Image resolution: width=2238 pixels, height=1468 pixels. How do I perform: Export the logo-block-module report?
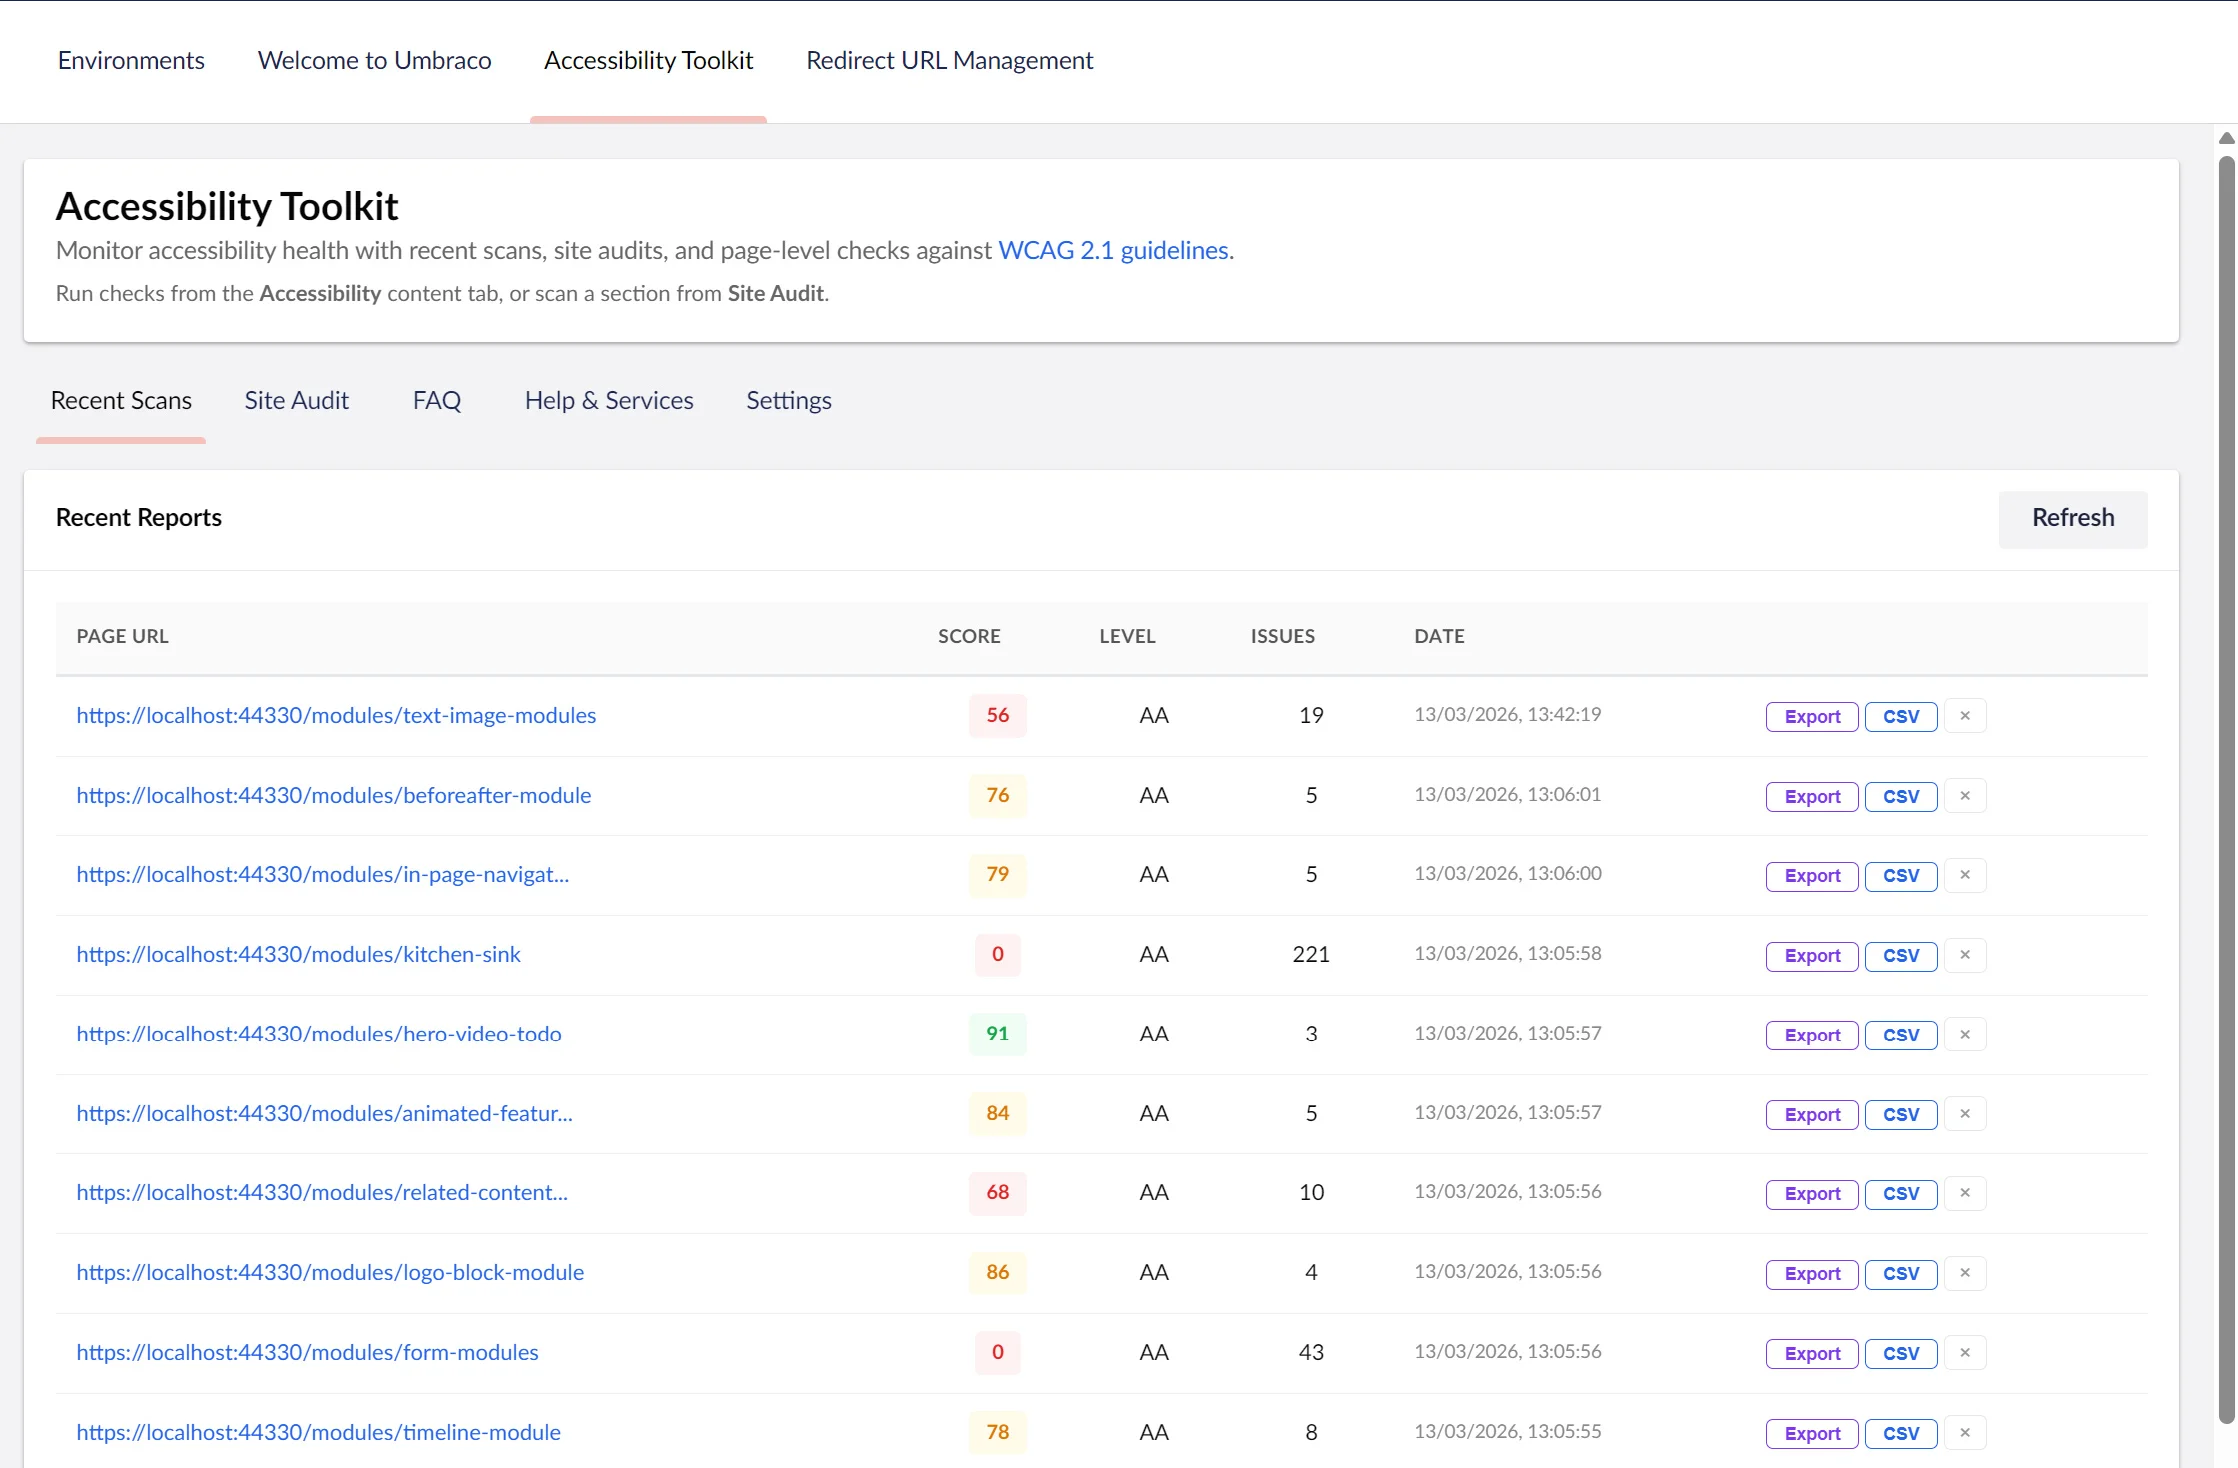pos(1812,1274)
